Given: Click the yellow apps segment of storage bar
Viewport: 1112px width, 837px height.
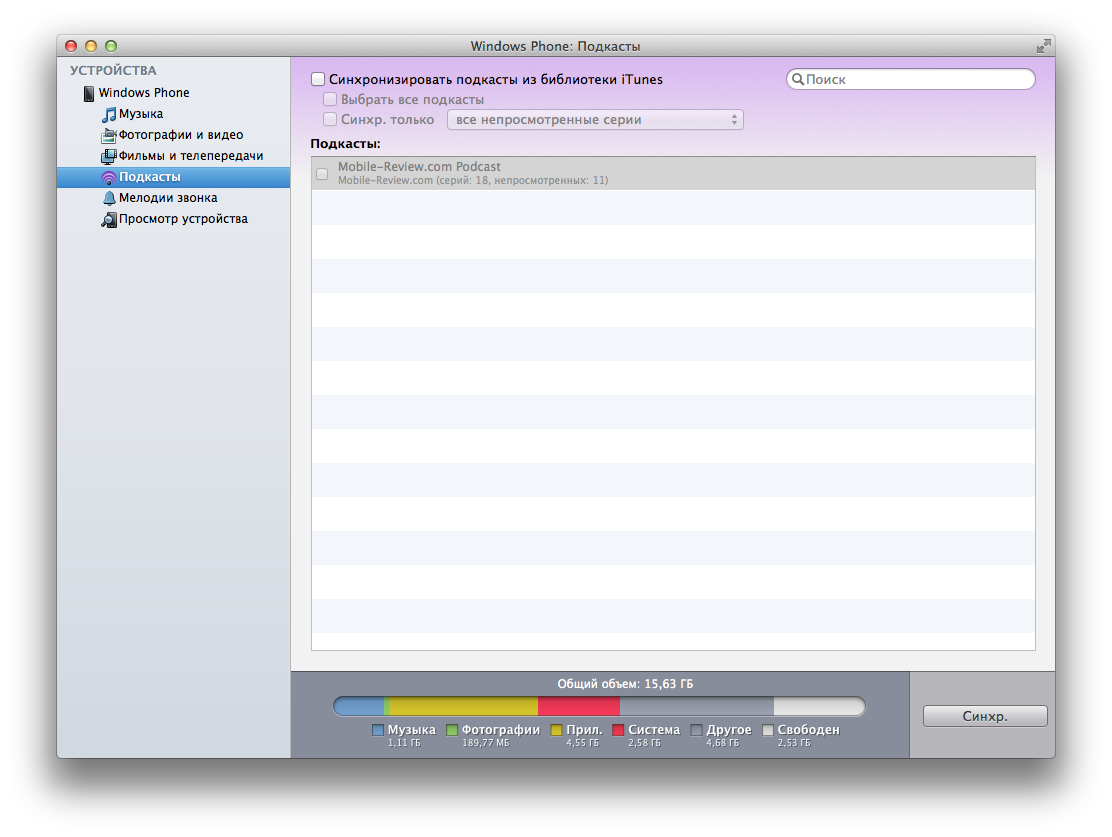Looking at the screenshot, I should tap(463, 706).
